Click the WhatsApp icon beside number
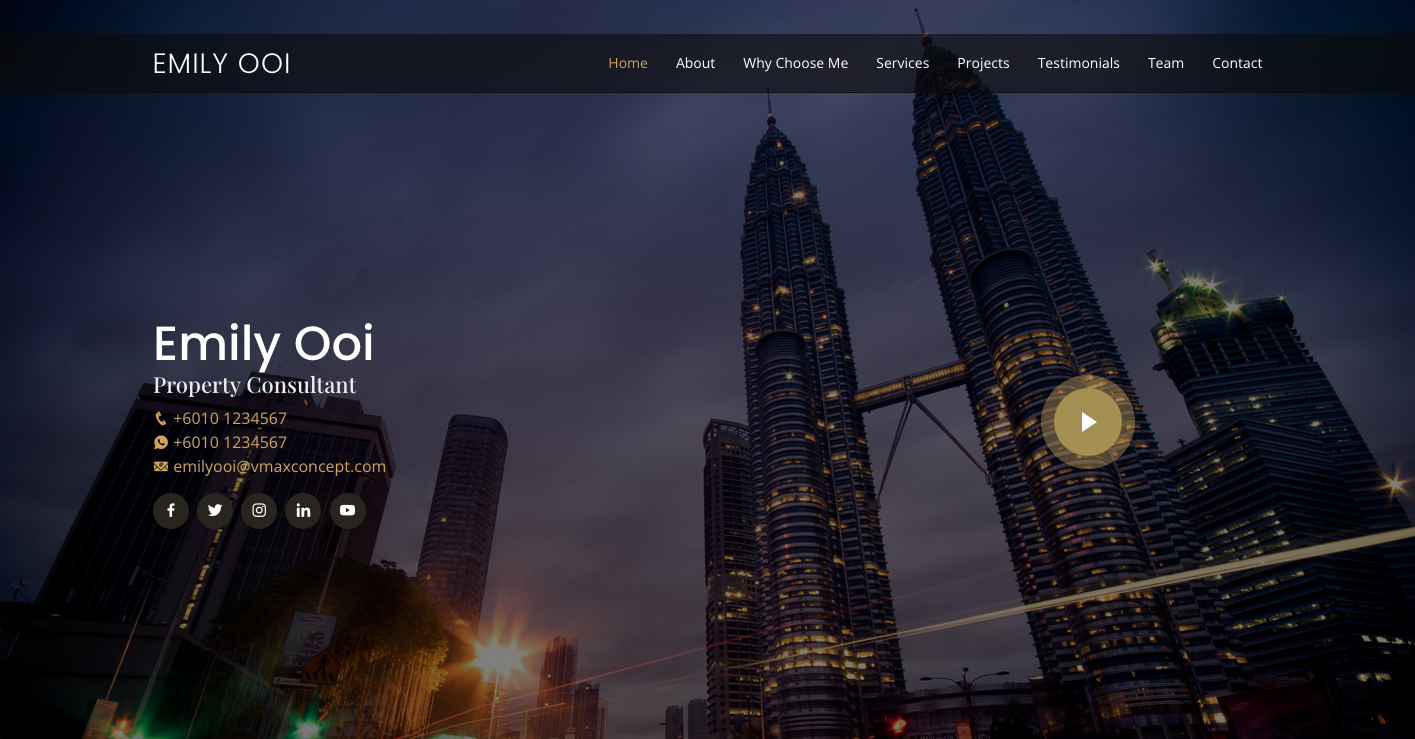Viewport: 1415px width, 739px height. 161,442
